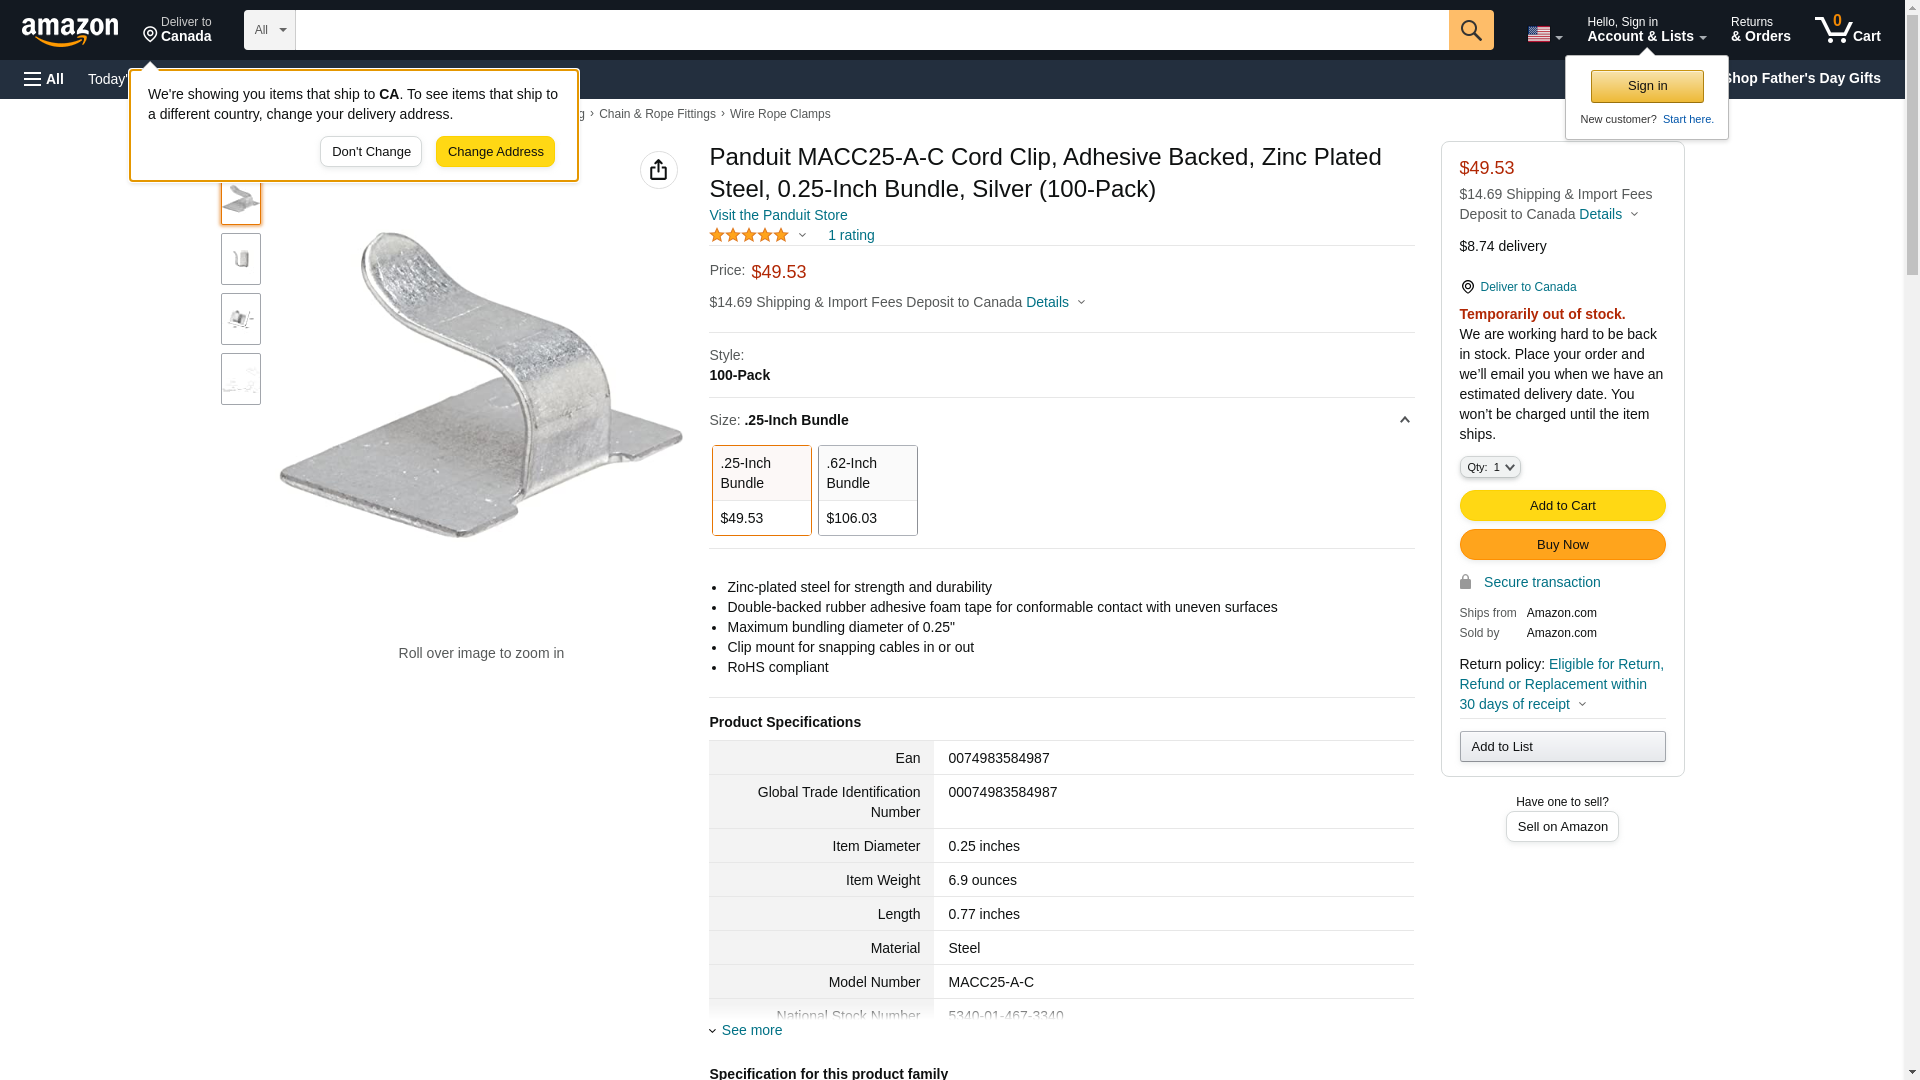Click the Add to Cart button

click(x=1561, y=505)
